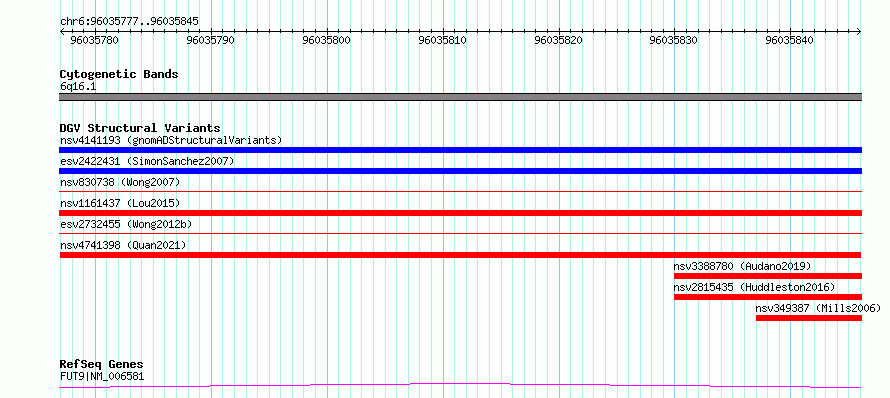
Task: Click the nsv830738 Wong2007 label
Action: (120, 182)
